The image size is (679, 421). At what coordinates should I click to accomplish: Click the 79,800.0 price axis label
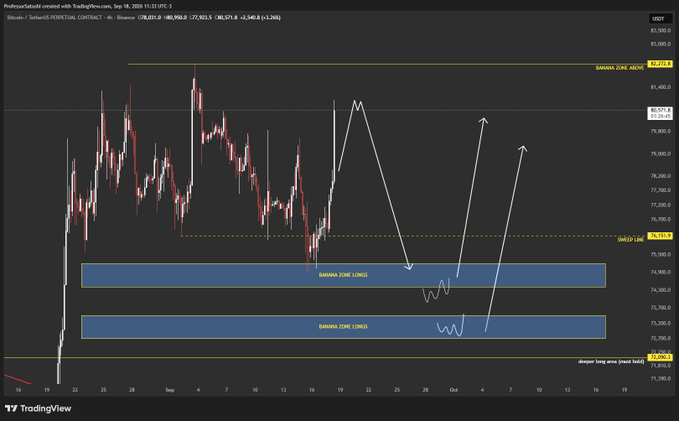coord(660,131)
